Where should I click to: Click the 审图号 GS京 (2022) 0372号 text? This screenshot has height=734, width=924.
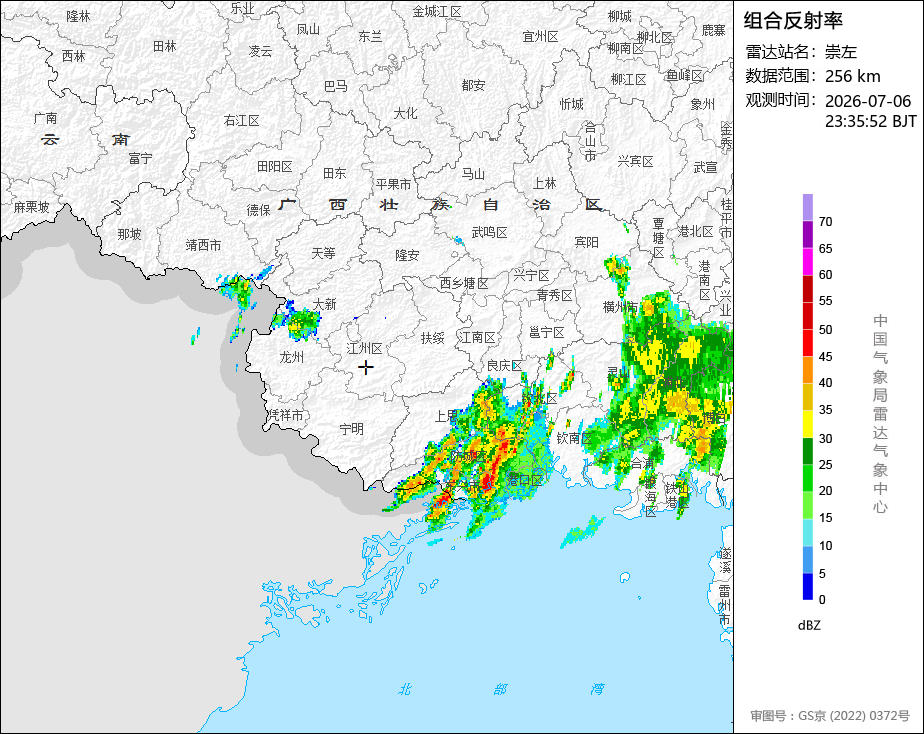point(830,716)
